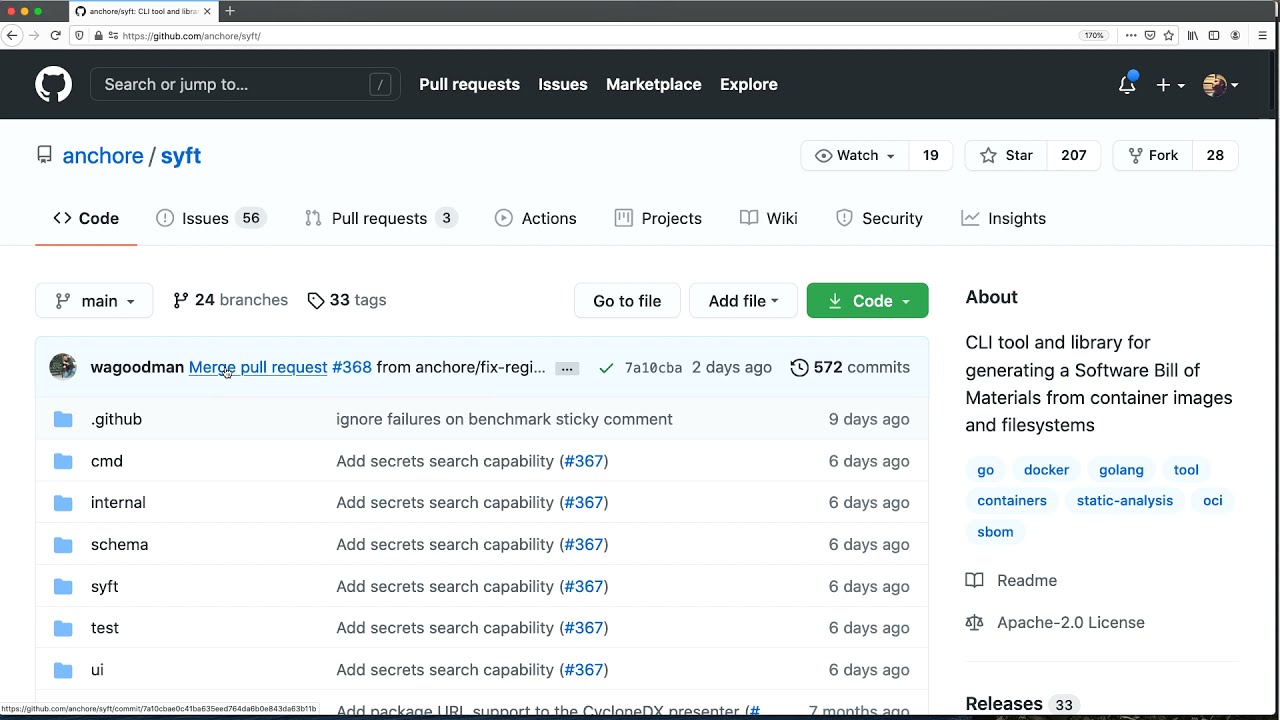Open the Readme link

pos(1011,581)
